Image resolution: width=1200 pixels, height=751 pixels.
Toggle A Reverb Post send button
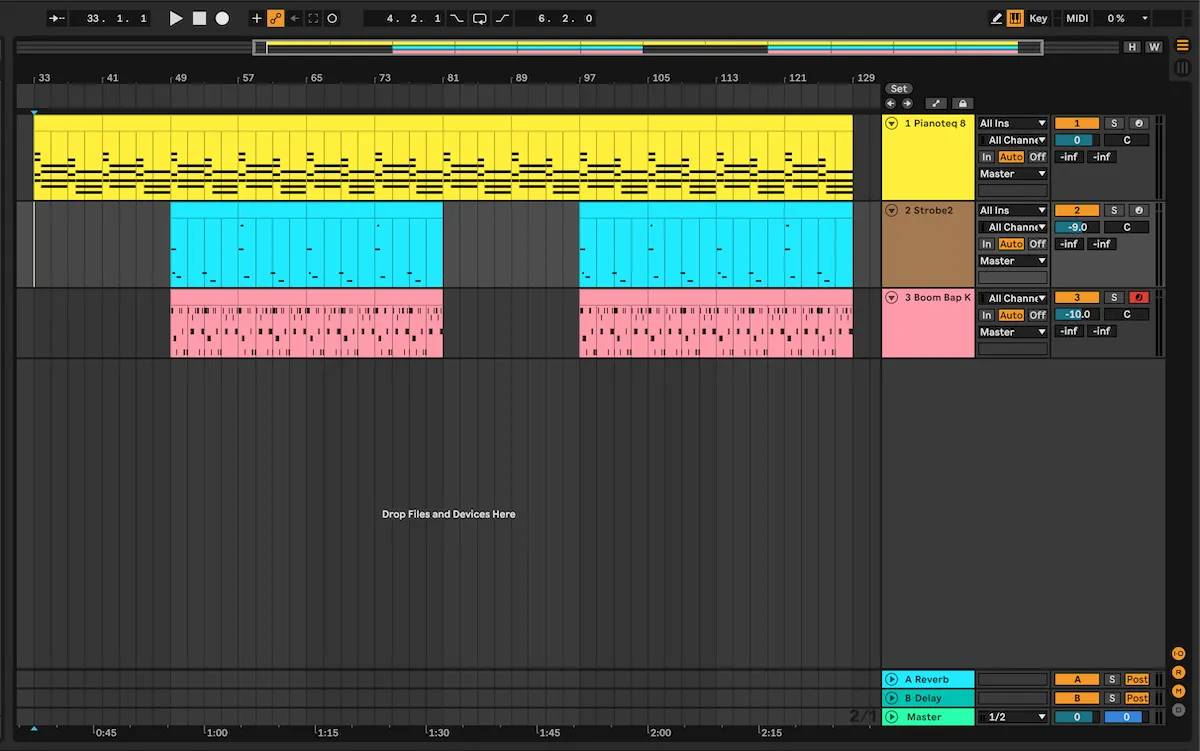pyautogui.click(x=1137, y=680)
